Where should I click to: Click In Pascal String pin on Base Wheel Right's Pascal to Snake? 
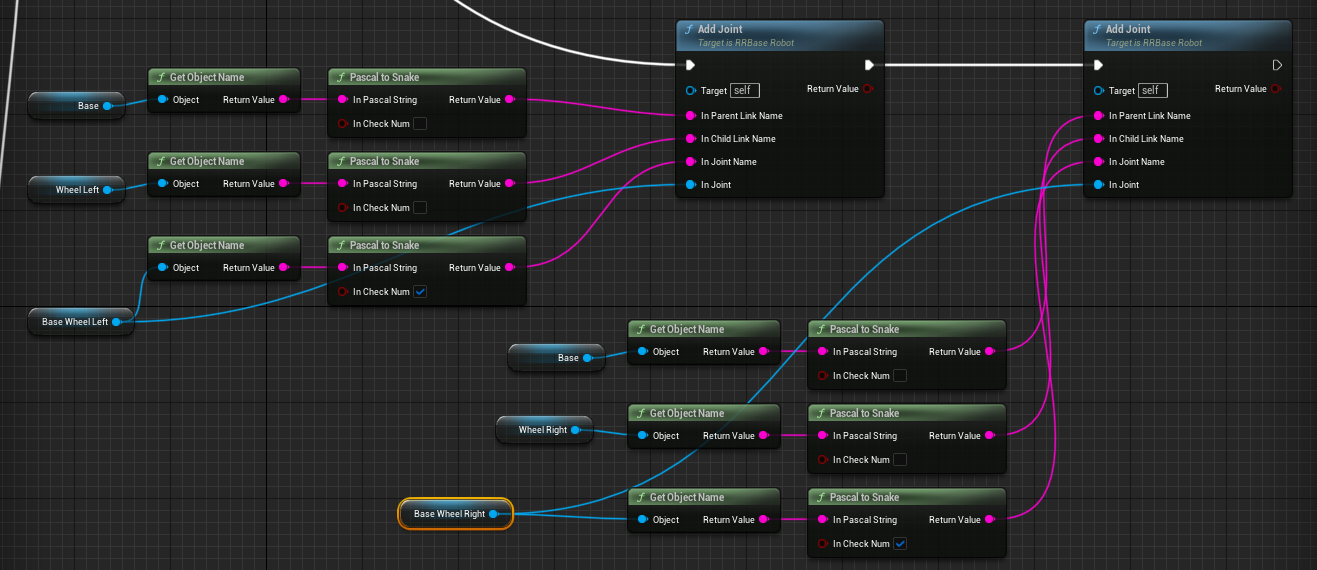(x=822, y=520)
